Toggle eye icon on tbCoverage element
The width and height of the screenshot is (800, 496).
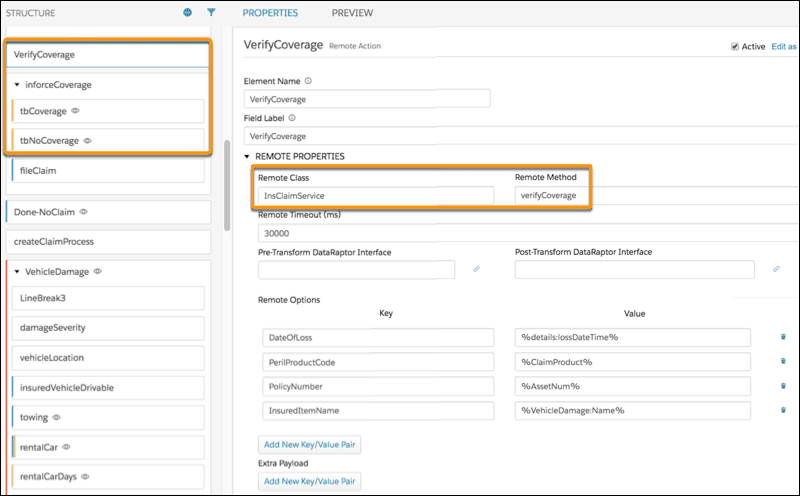76,111
